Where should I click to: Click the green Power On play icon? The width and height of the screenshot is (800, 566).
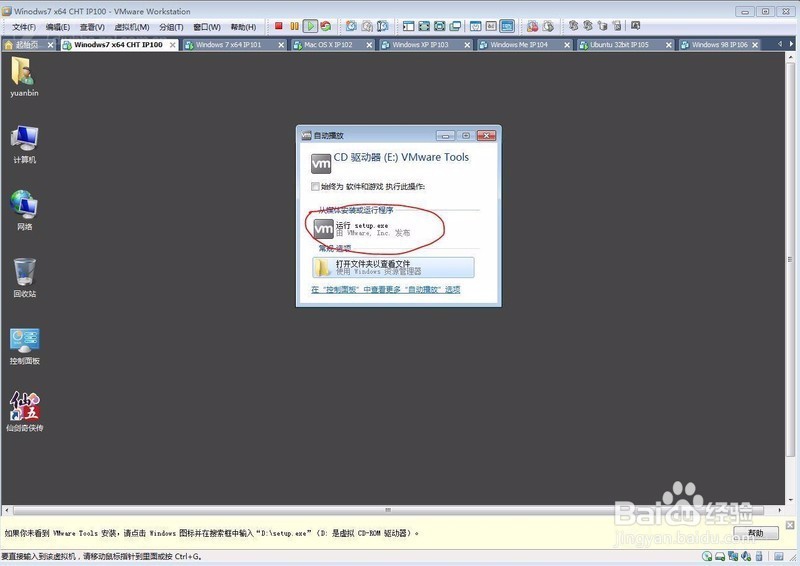310,26
